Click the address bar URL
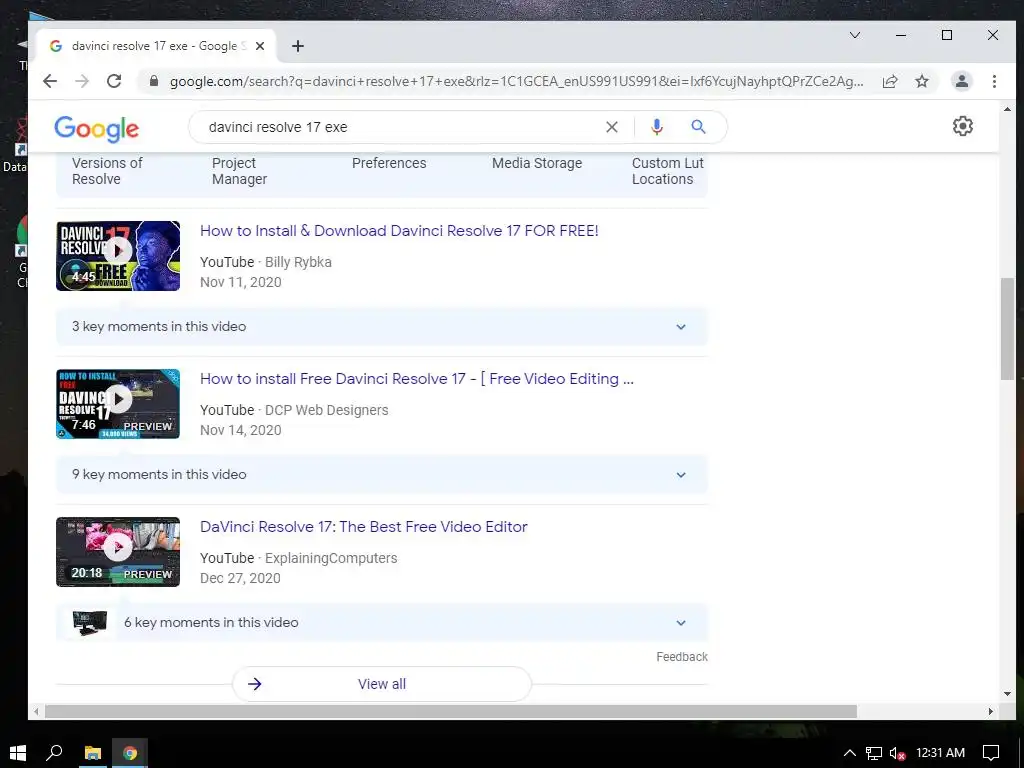Image resolution: width=1024 pixels, height=768 pixels. tap(516, 81)
